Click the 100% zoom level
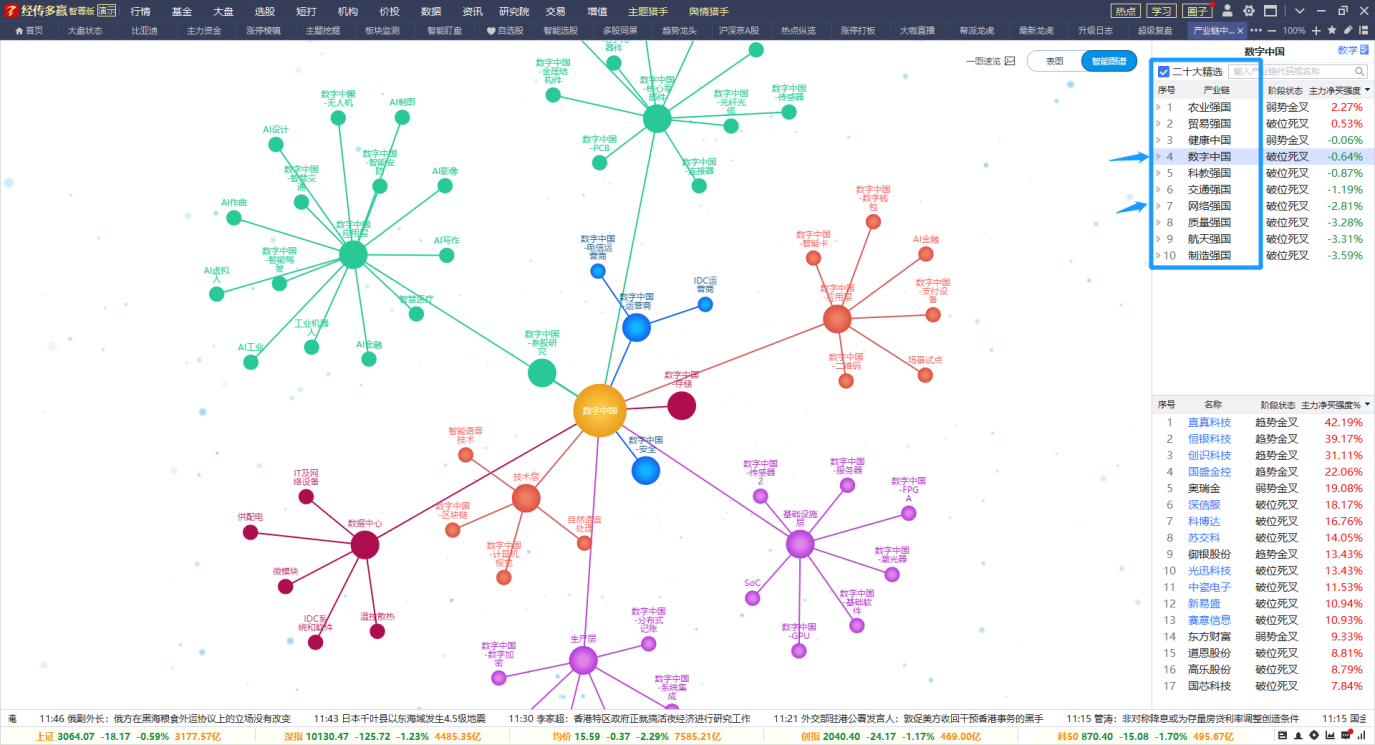Screen dimensions: 1375x745 [1294, 31]
